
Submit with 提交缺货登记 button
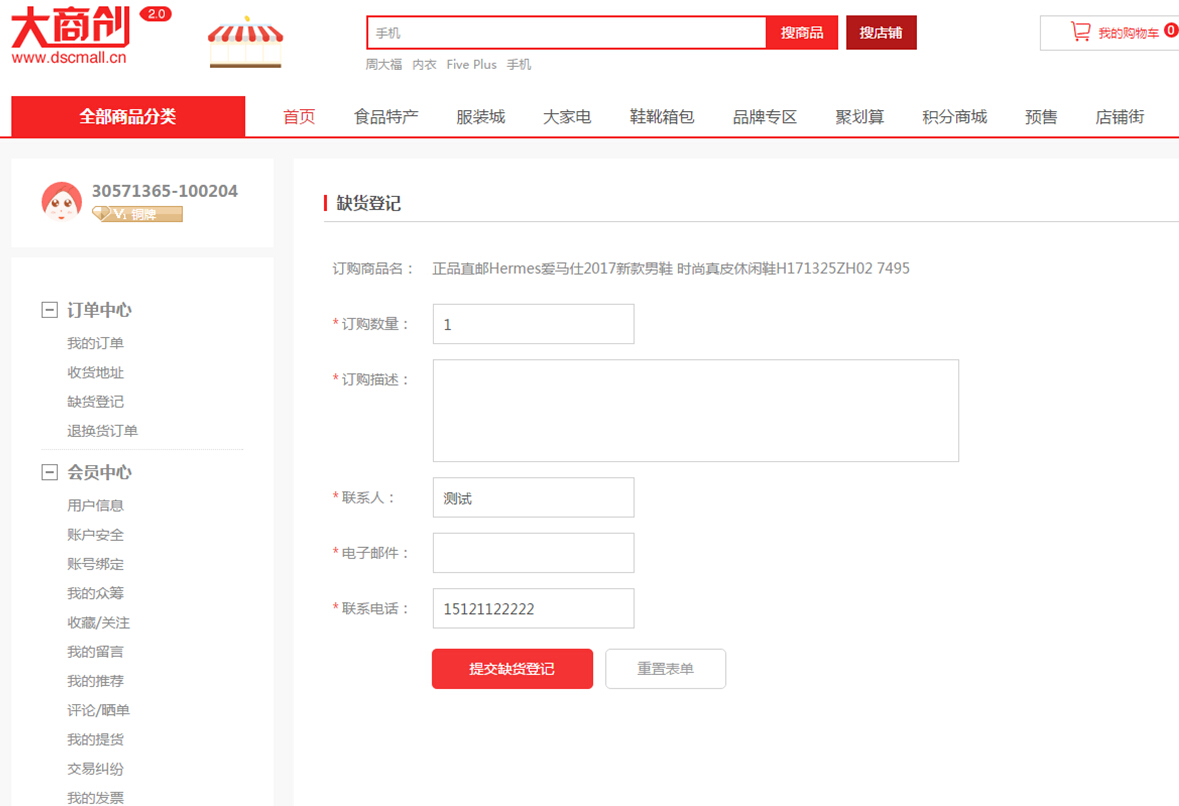(512, 668)
